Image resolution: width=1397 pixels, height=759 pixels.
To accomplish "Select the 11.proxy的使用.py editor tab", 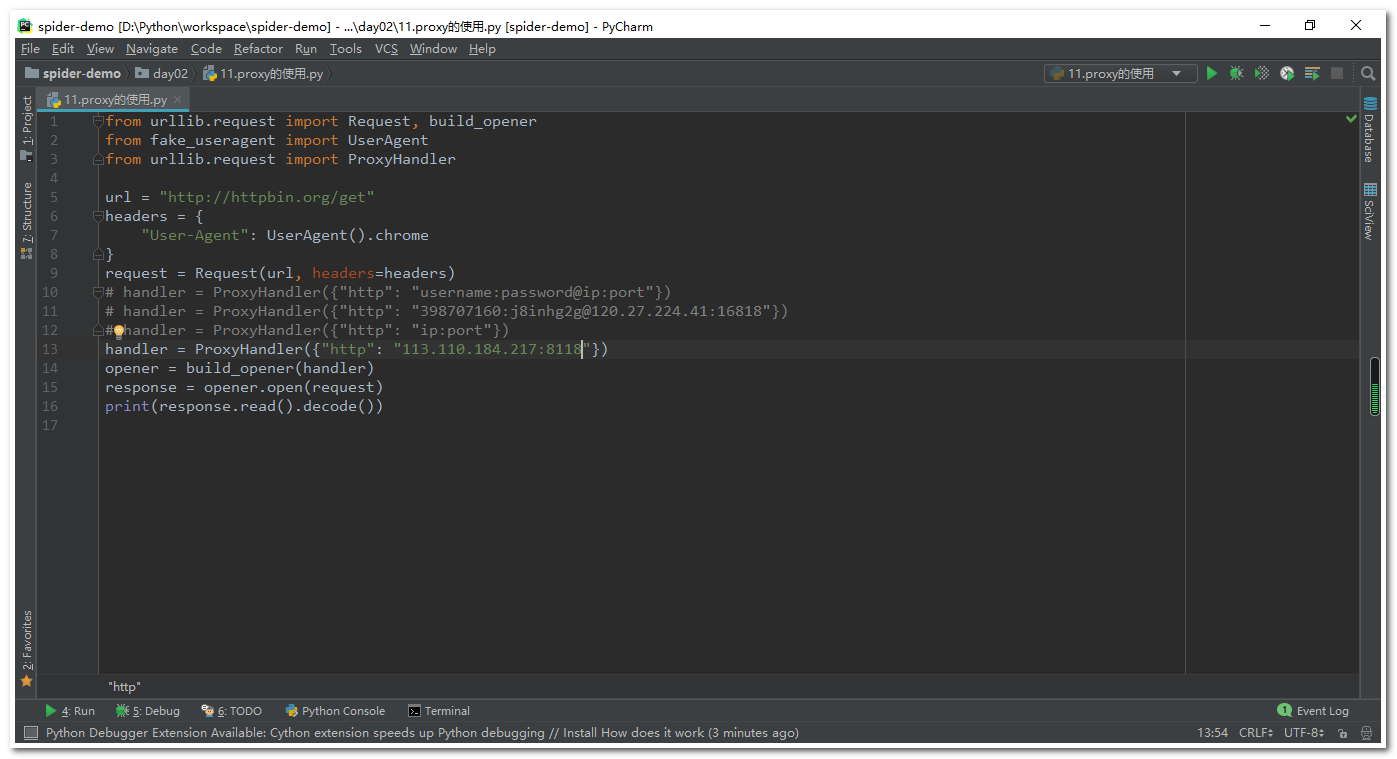I will (115, 100).
